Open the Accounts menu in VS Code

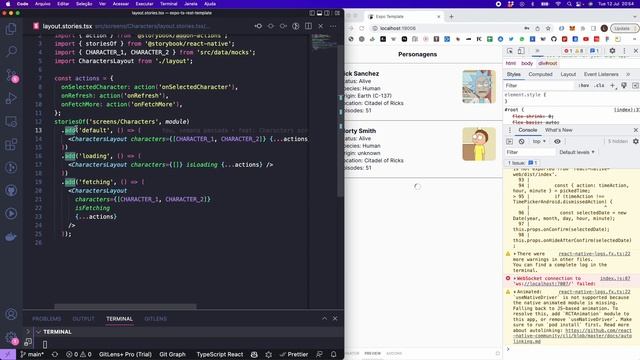(11, 315)
